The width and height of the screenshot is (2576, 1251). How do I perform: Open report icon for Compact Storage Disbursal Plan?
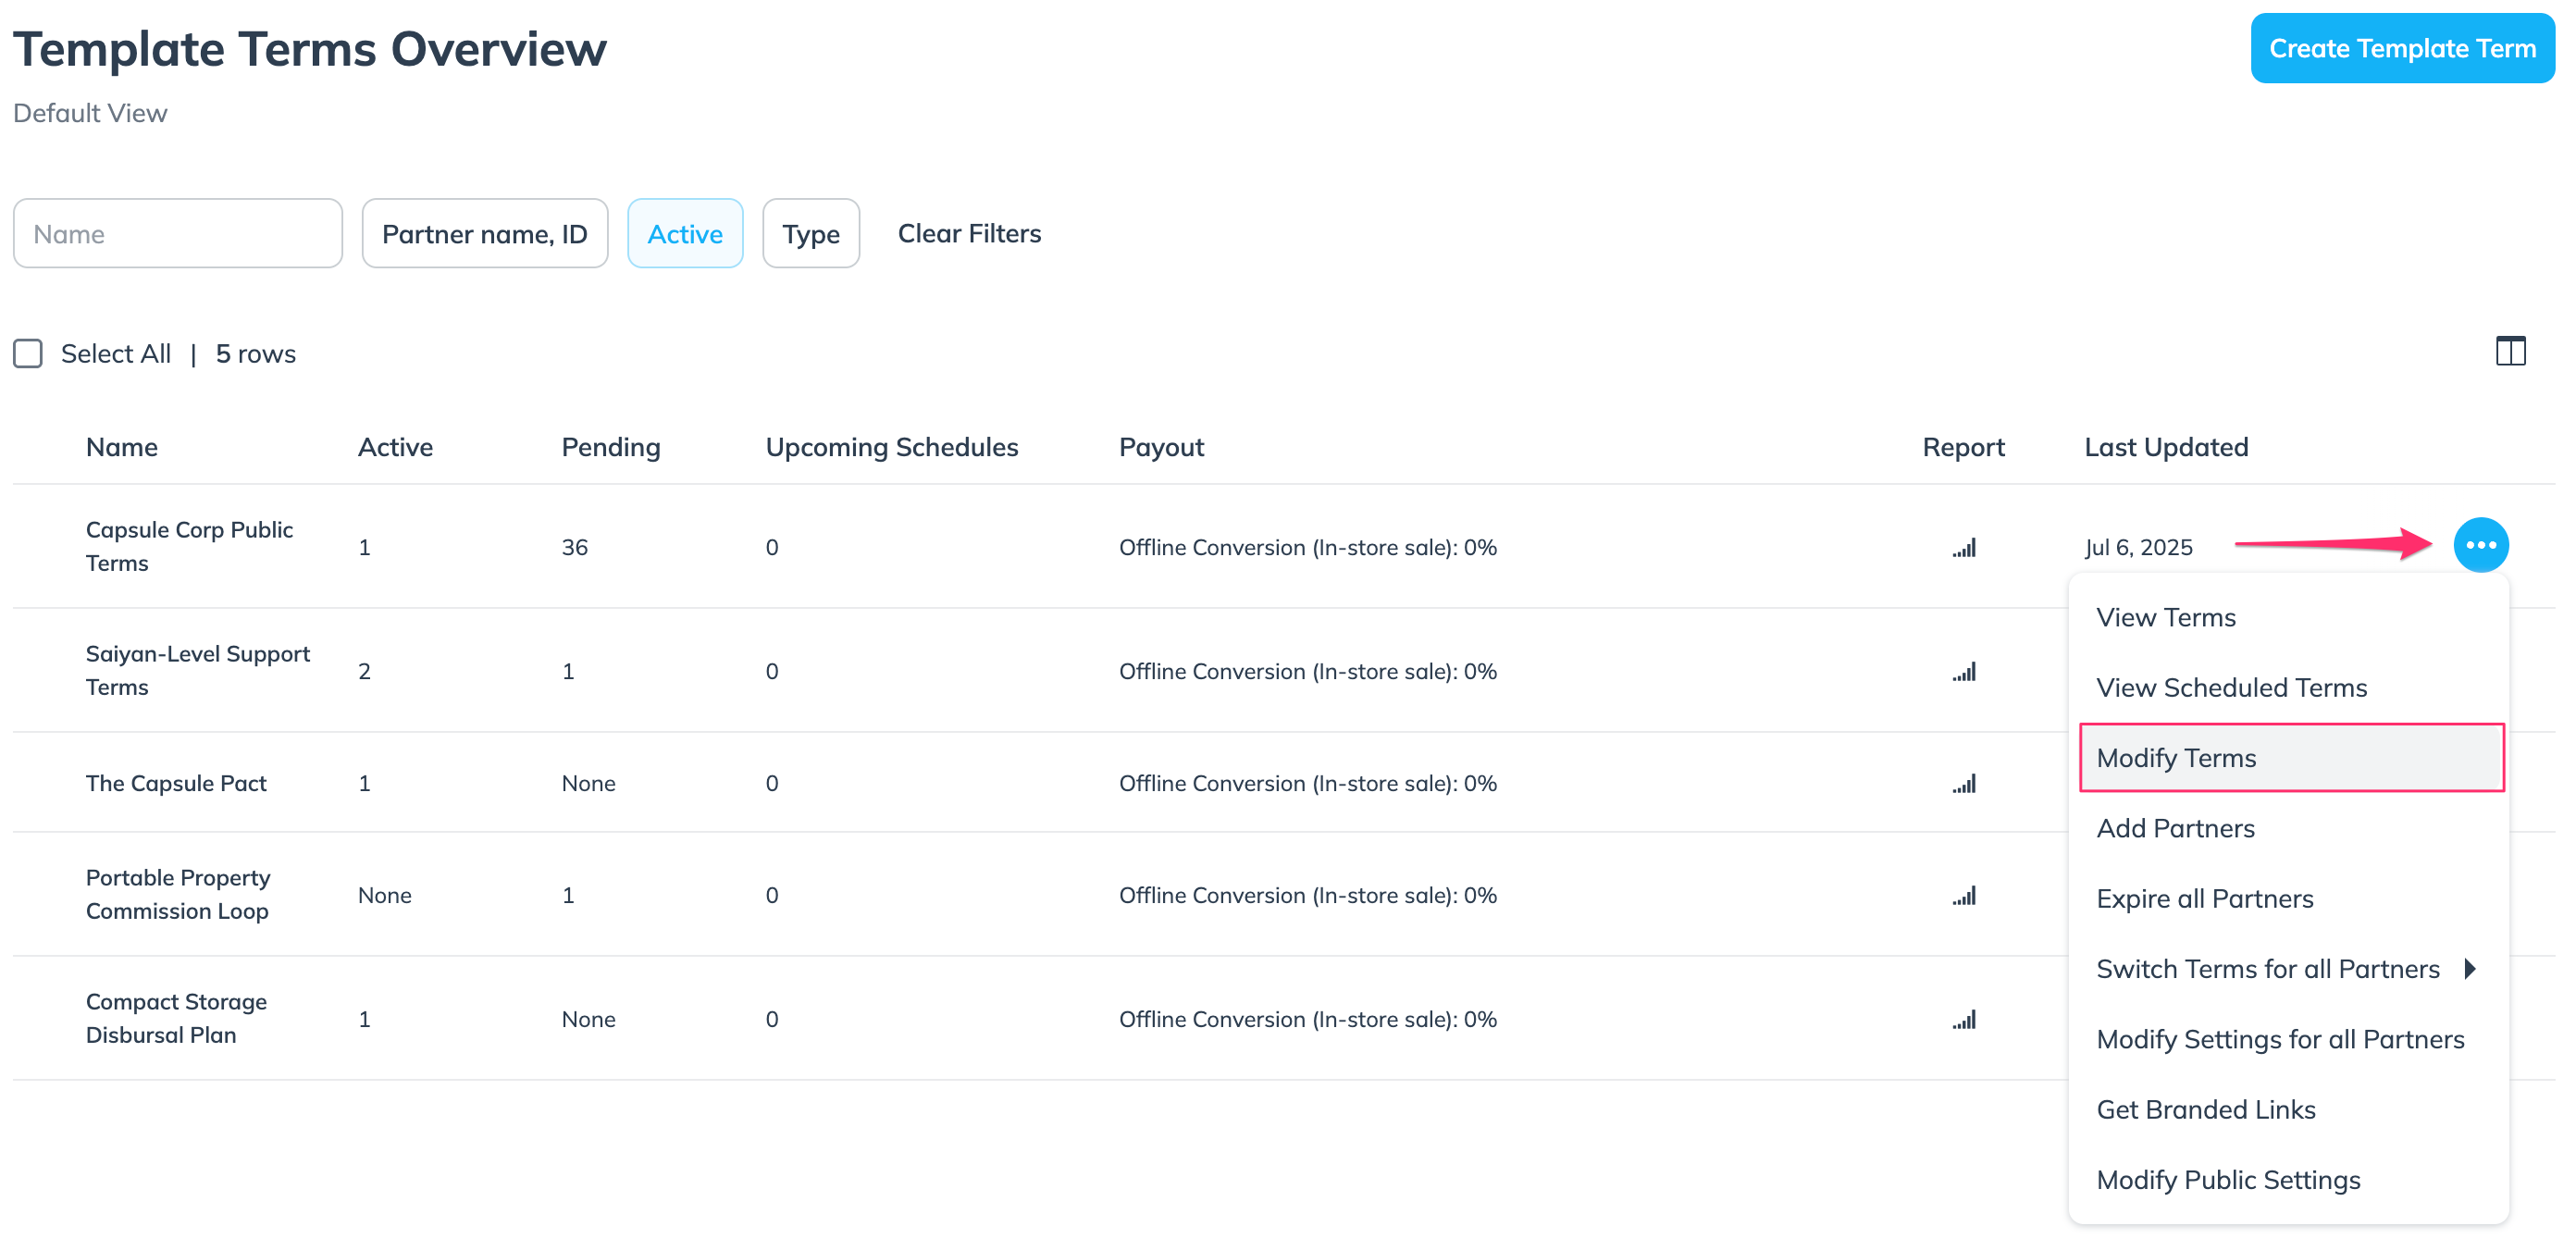tap(1964, 1020)
